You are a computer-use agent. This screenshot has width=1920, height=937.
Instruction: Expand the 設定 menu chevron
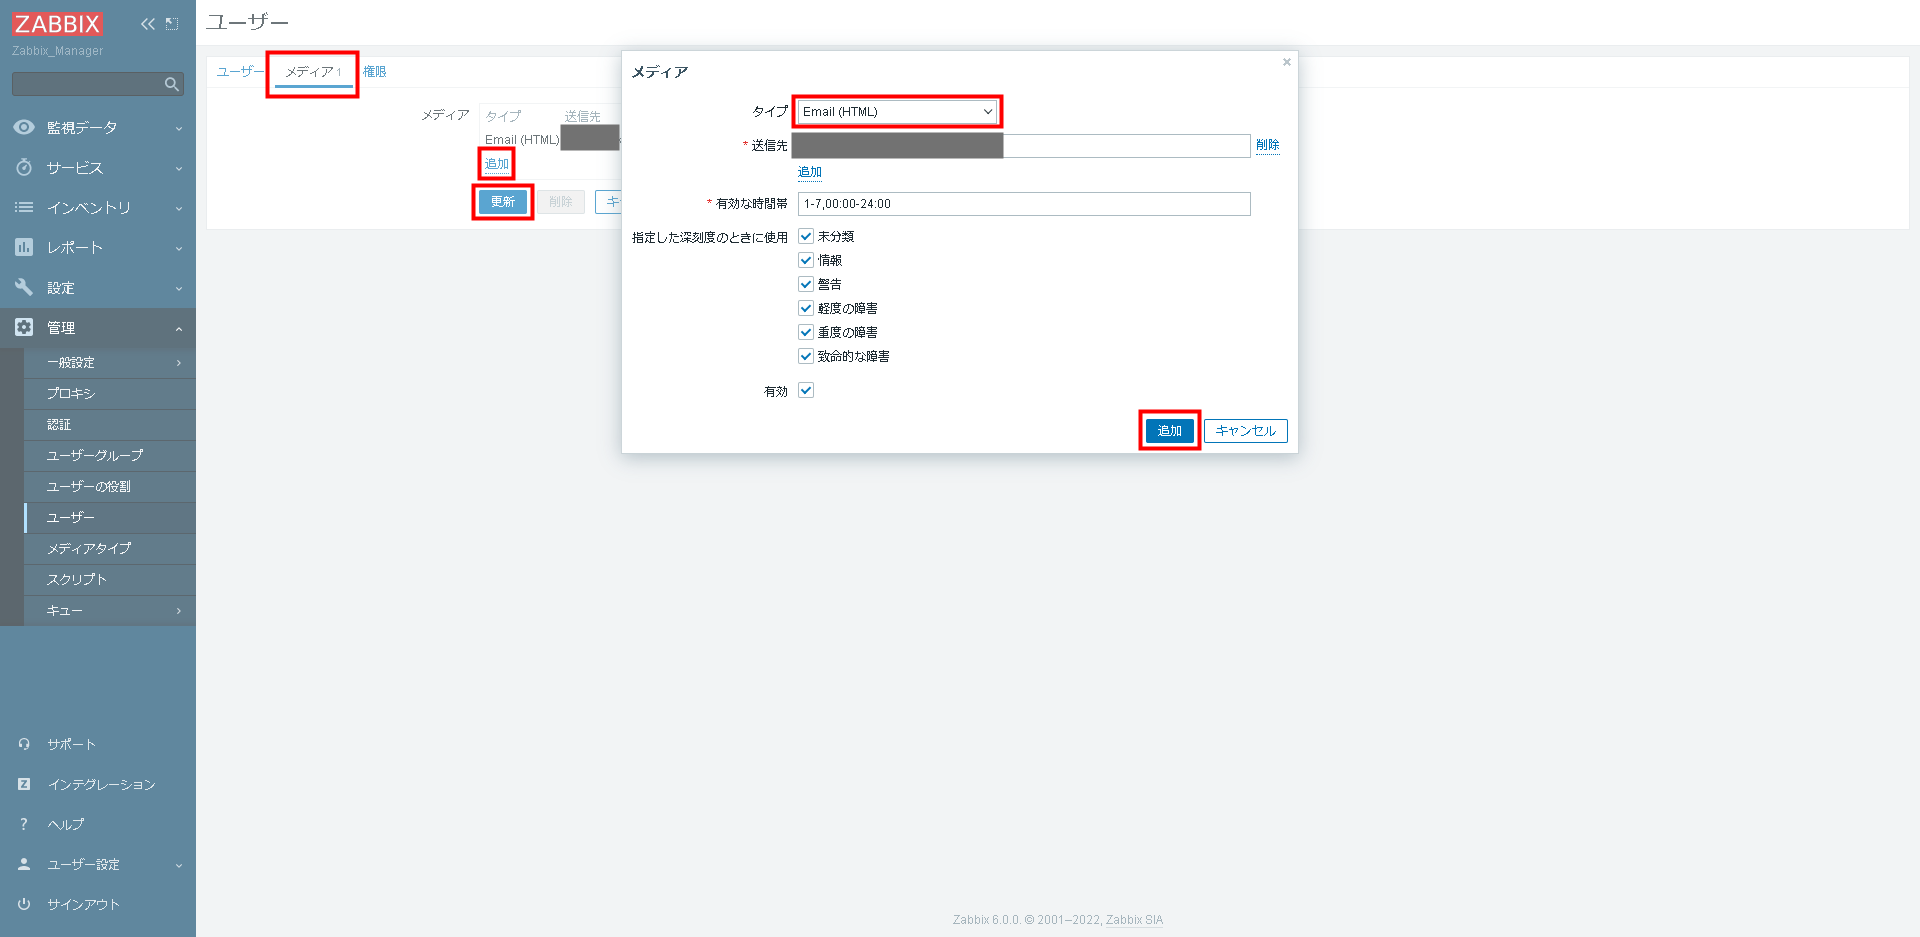coord(179,288)
